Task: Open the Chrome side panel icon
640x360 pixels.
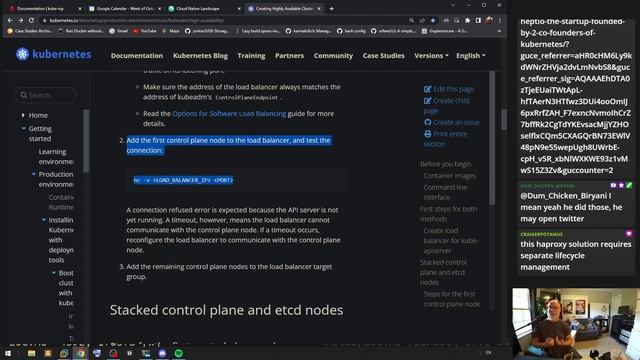Action: point(478,20)
